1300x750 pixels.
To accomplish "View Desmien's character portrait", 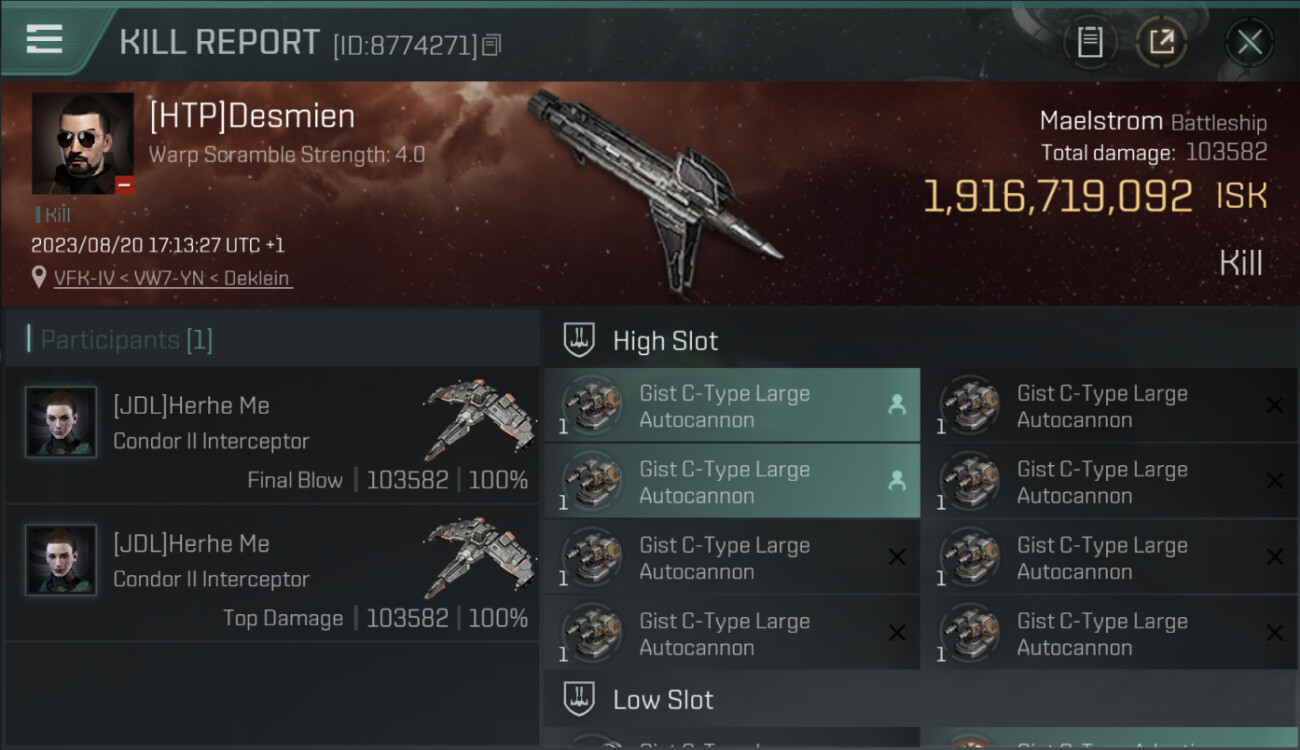I will pyautogui.click(x=82, y=142).
